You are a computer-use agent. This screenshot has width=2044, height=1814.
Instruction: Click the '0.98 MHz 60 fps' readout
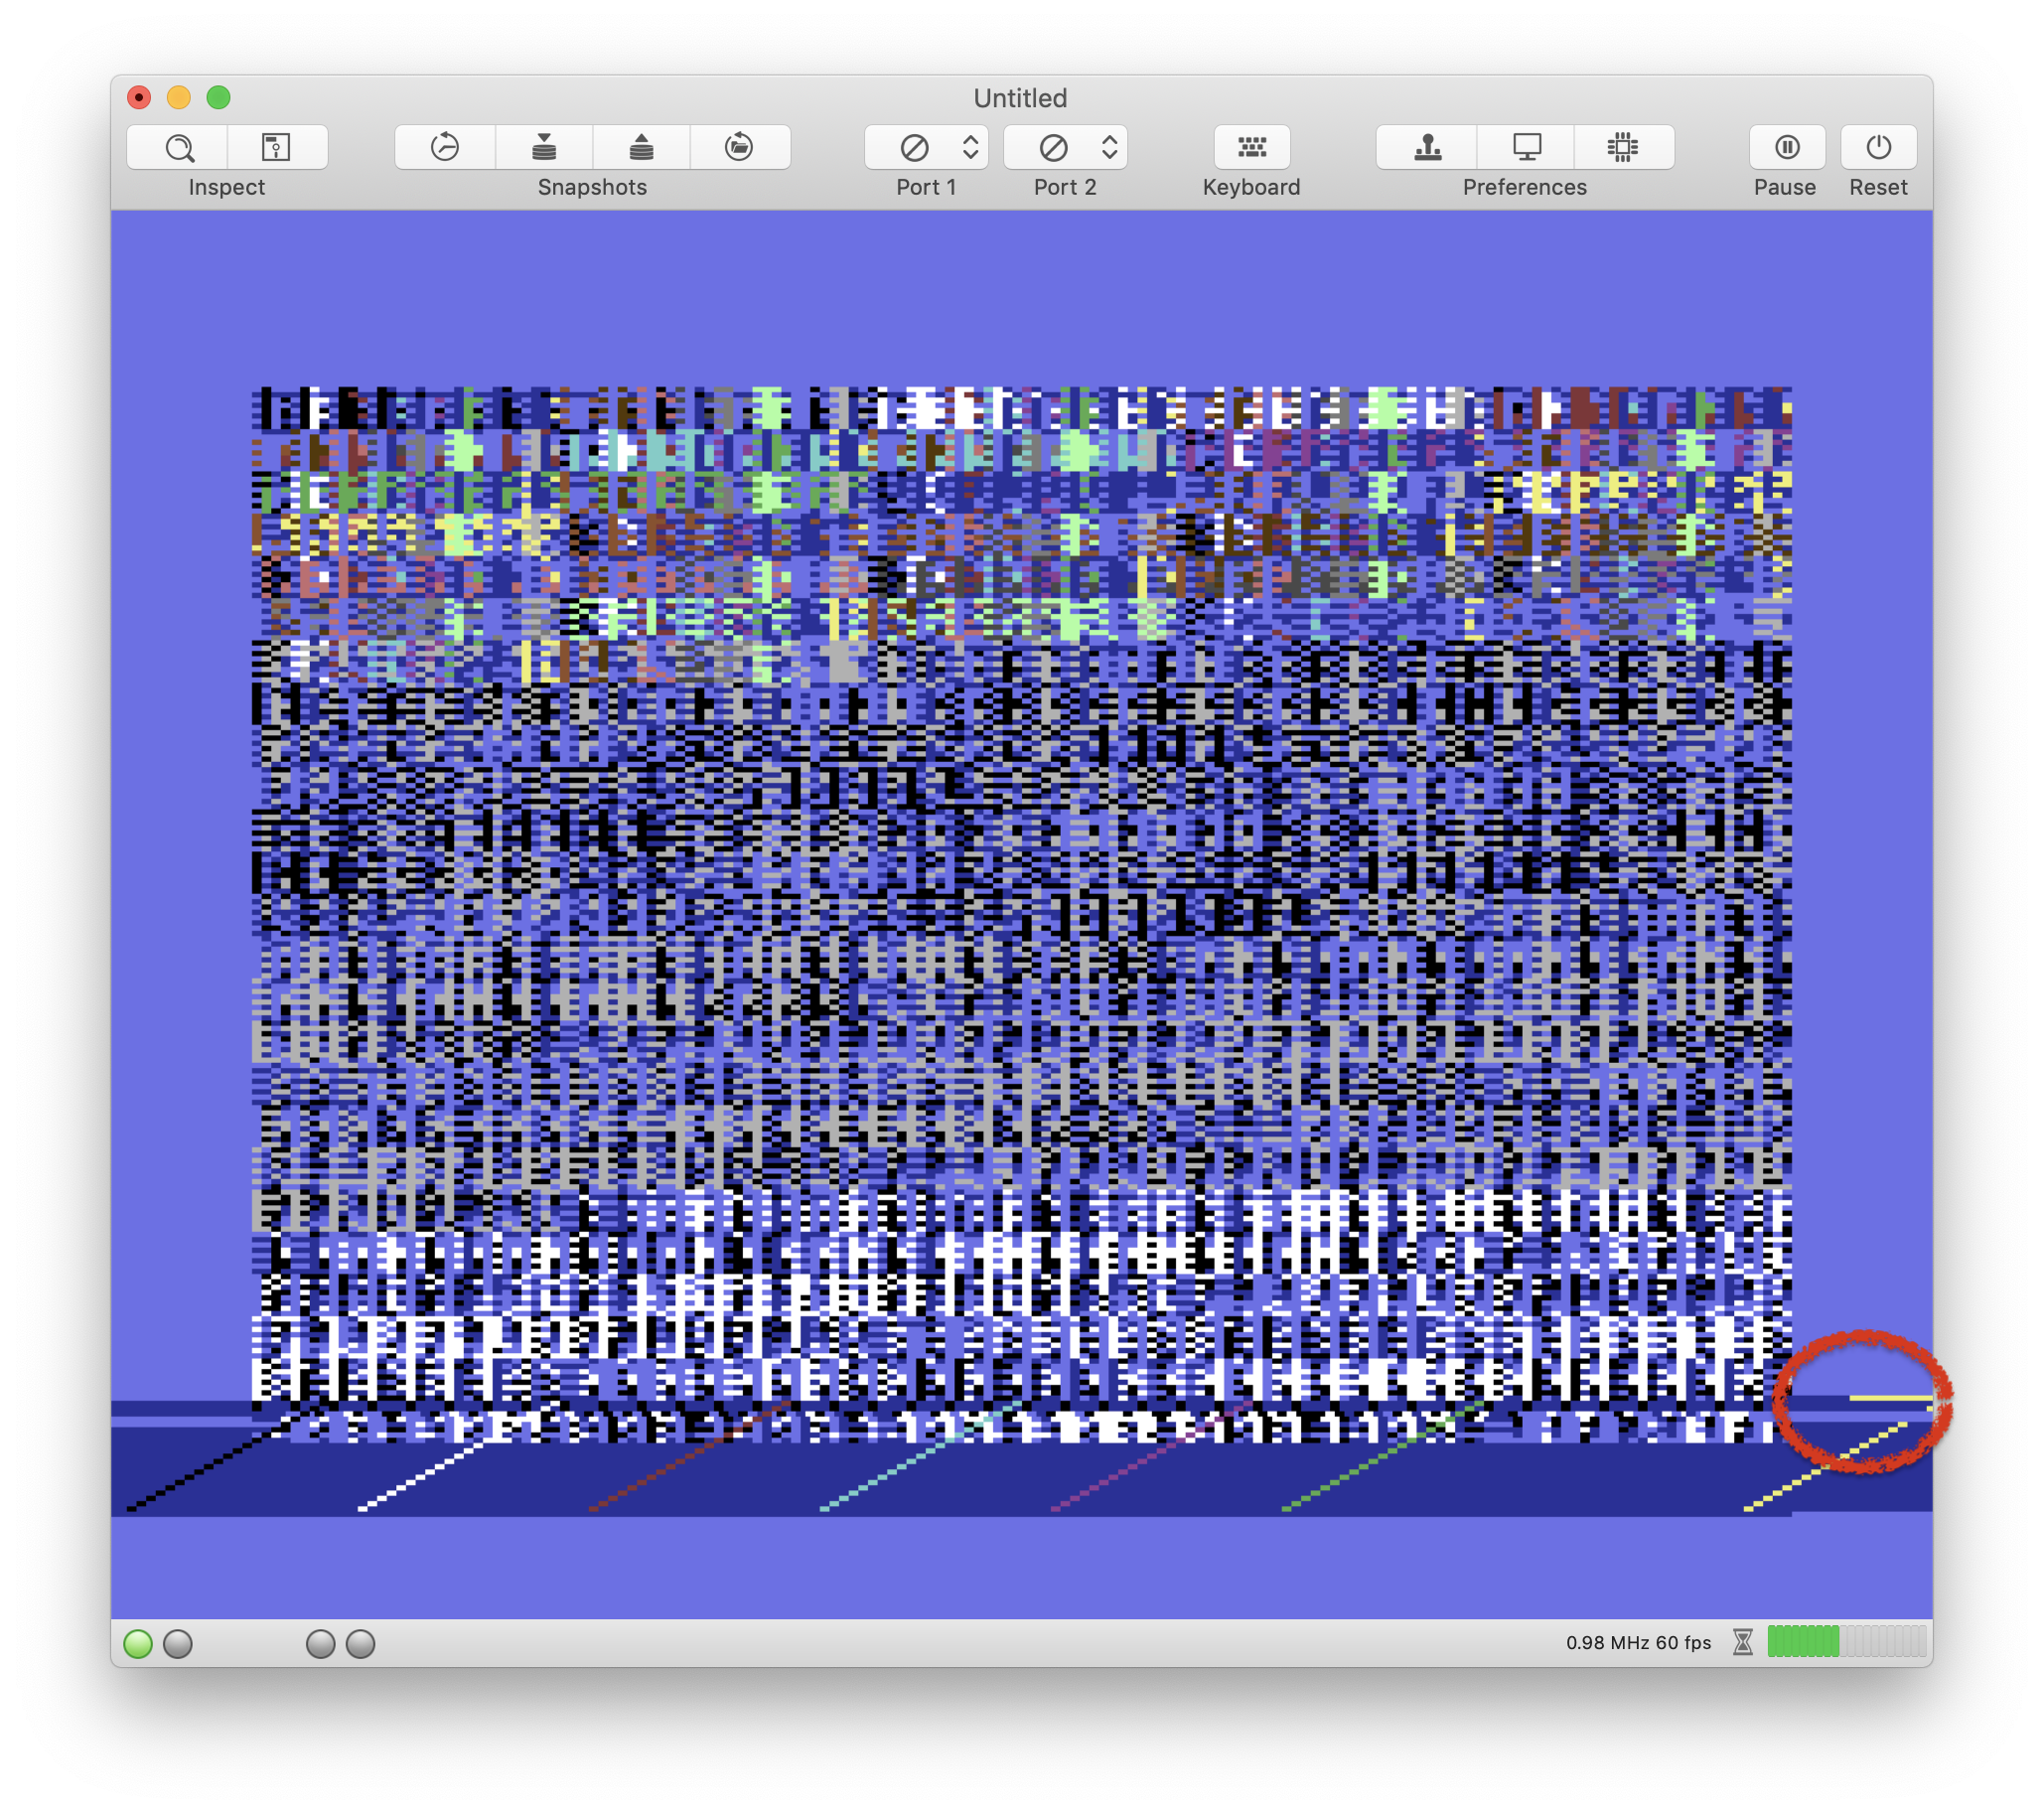tap(1638, 1643)
